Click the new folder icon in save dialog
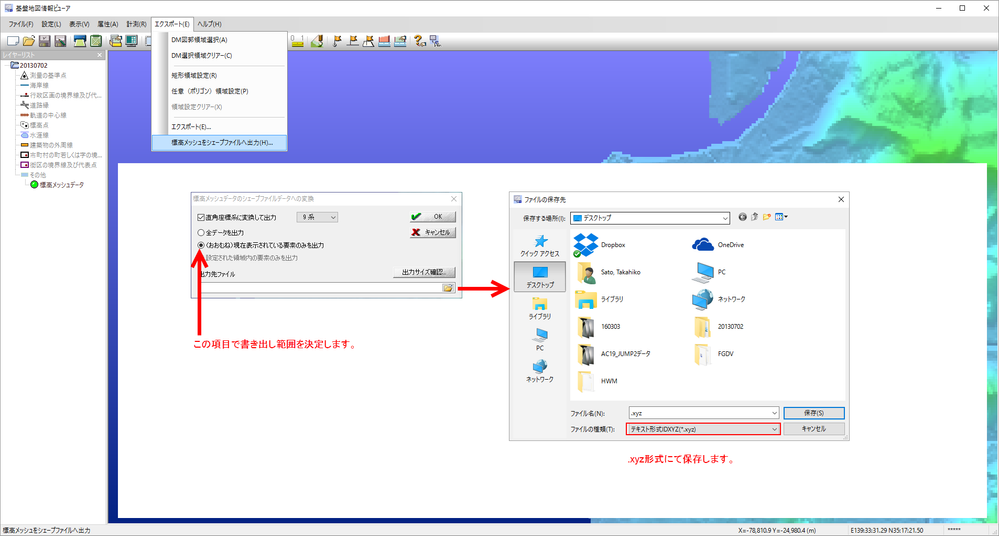Screen dimensions: 999x536 [x=766, y=217]
